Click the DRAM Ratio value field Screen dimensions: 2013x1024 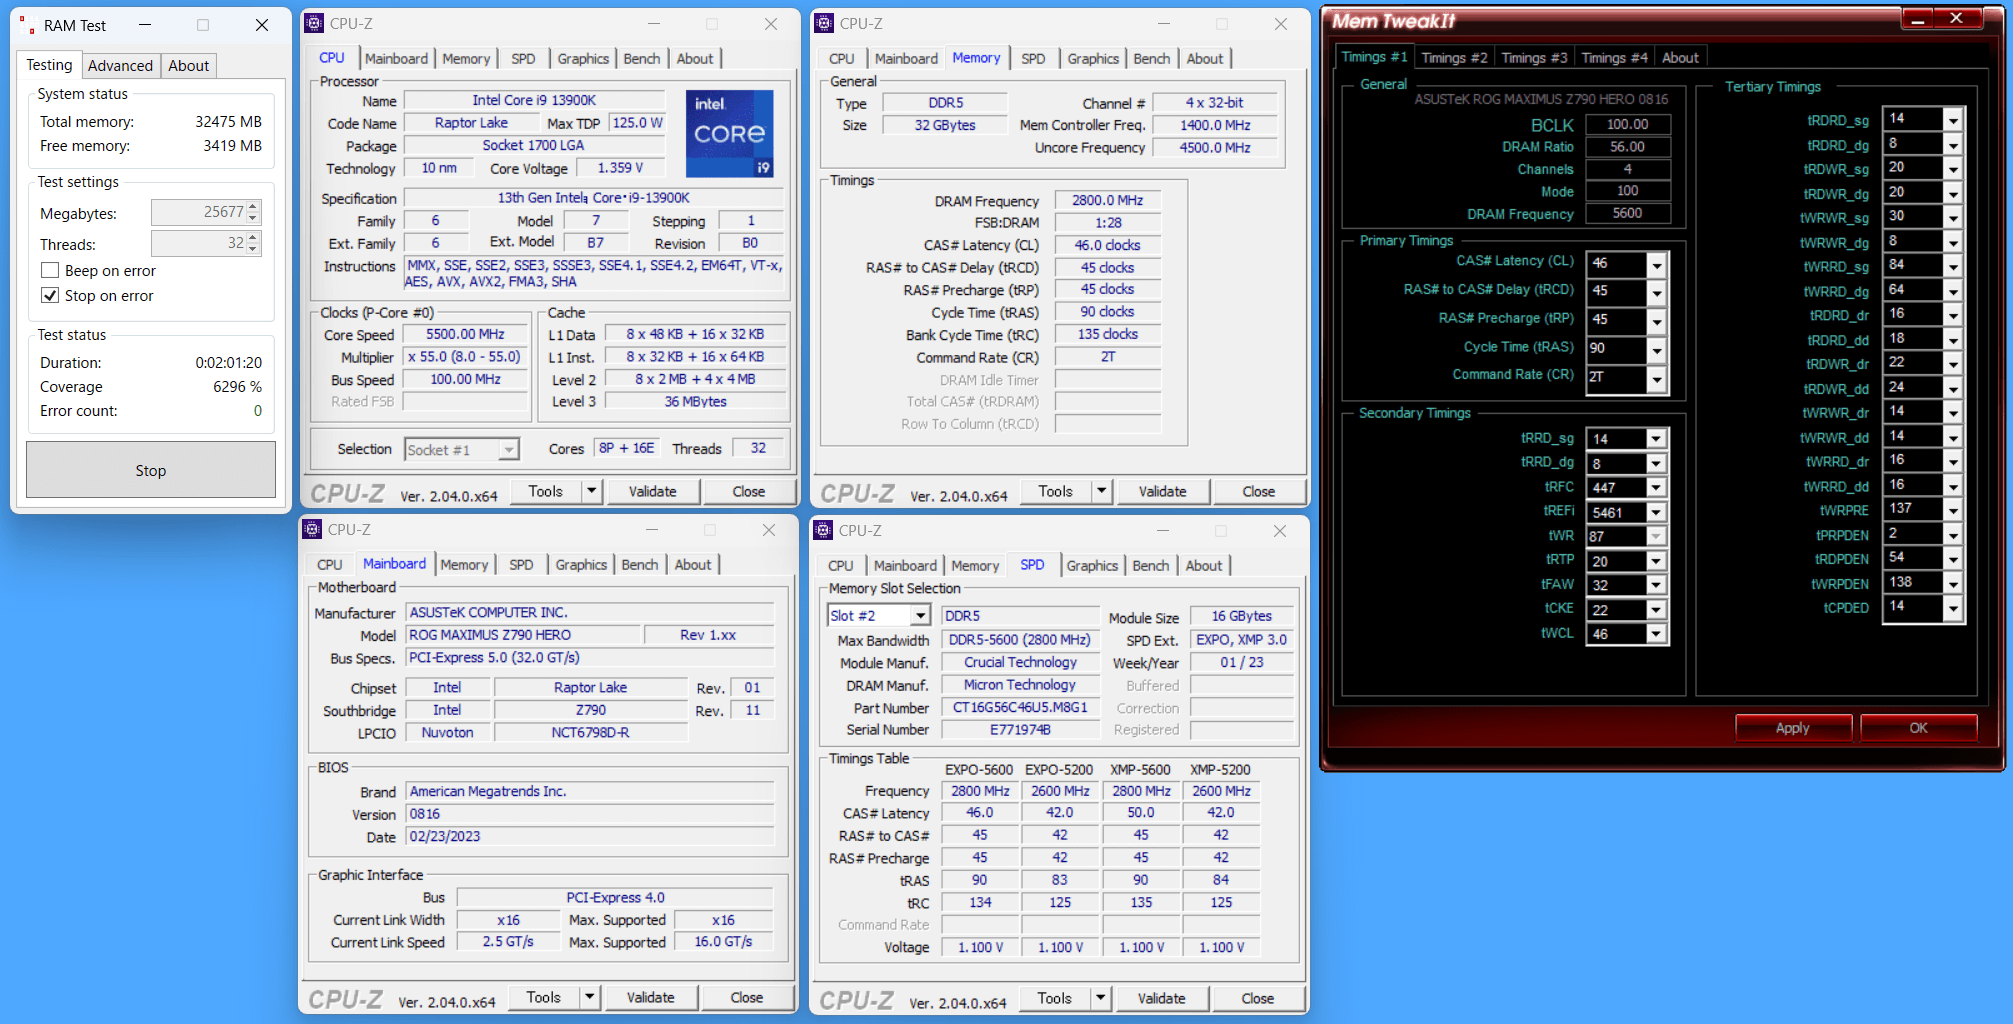click(x=1627, y=147)
